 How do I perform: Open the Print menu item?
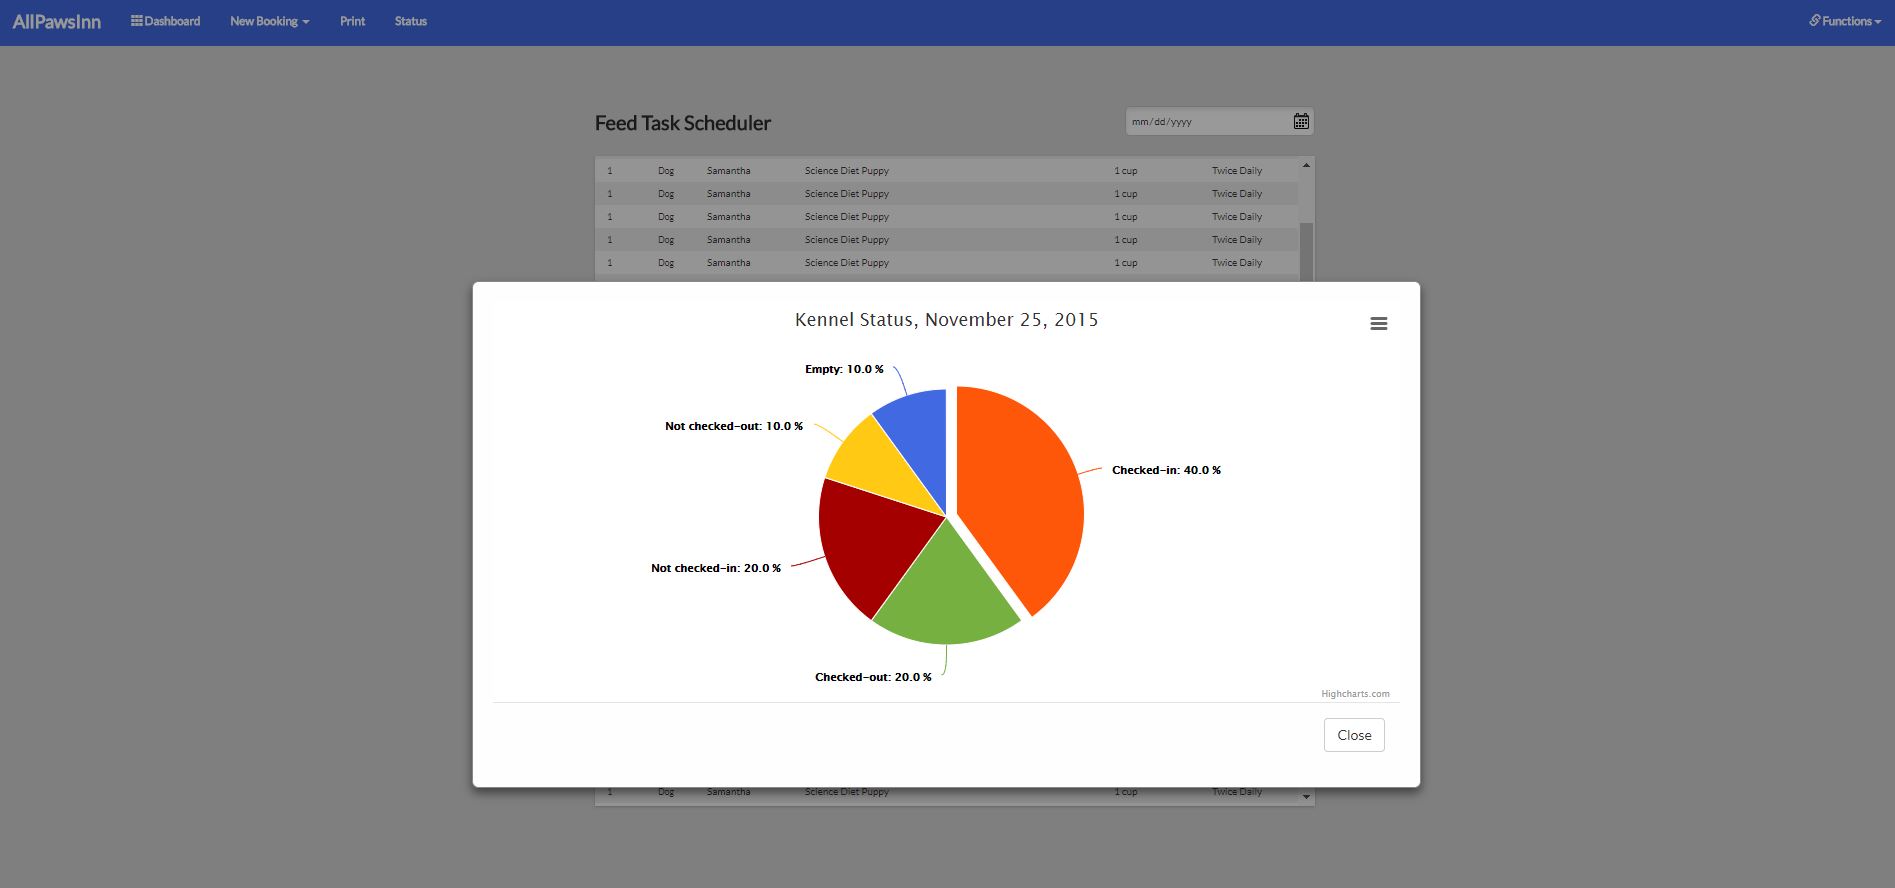(x=352, y=21)
